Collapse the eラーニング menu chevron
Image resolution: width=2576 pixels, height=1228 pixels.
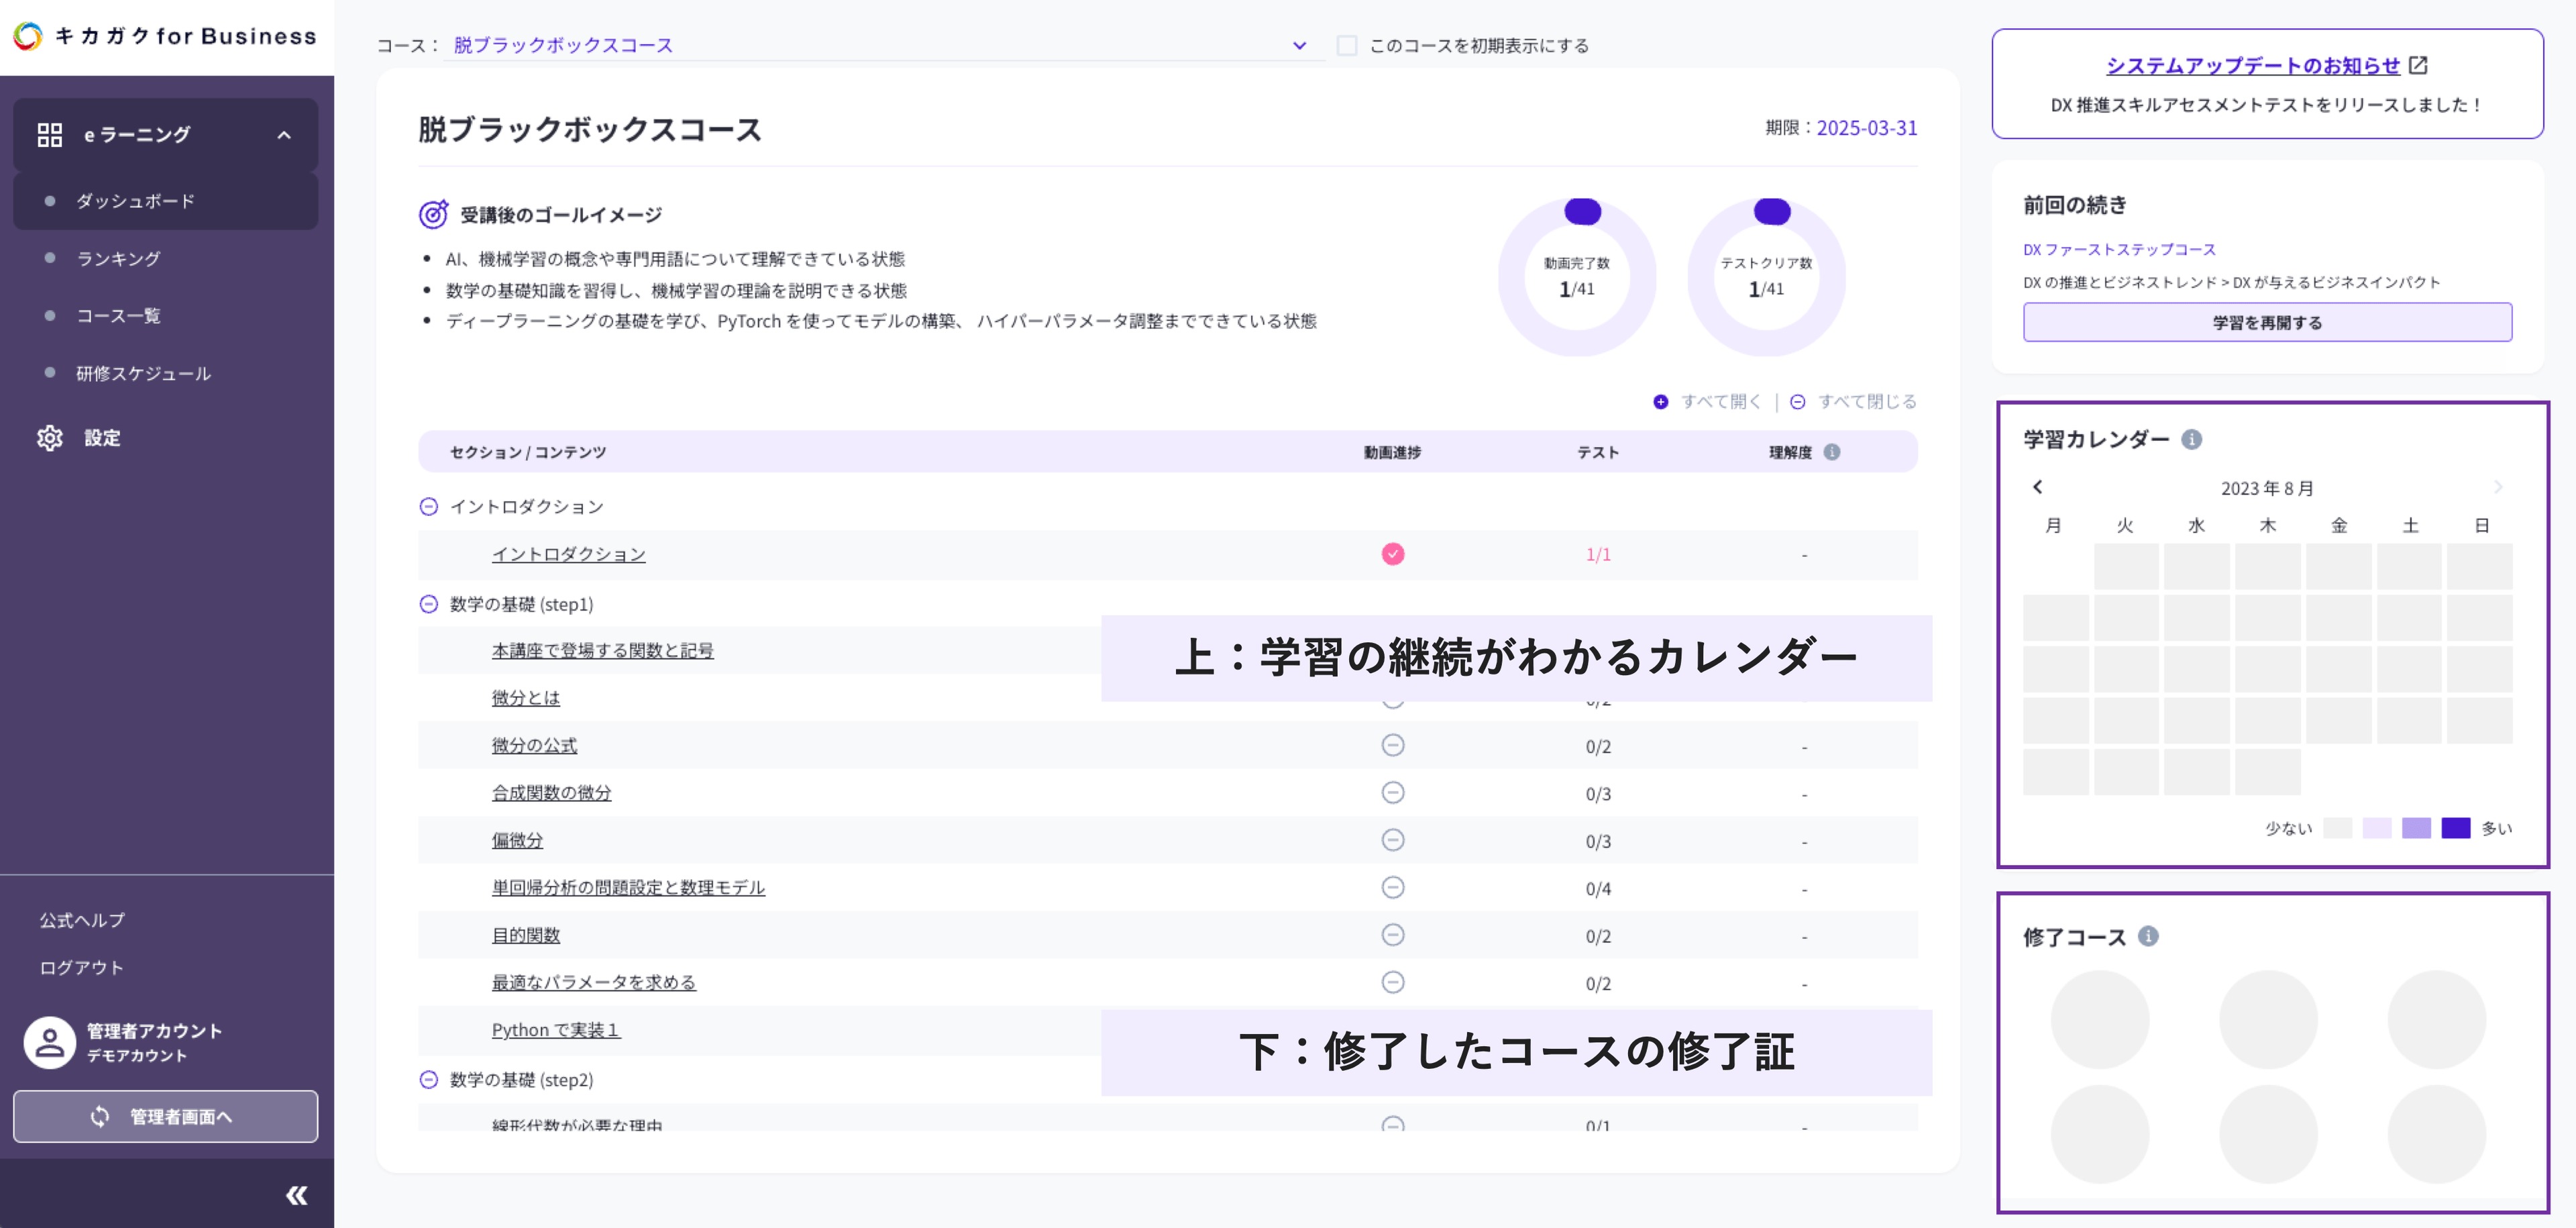pos(284,135)
